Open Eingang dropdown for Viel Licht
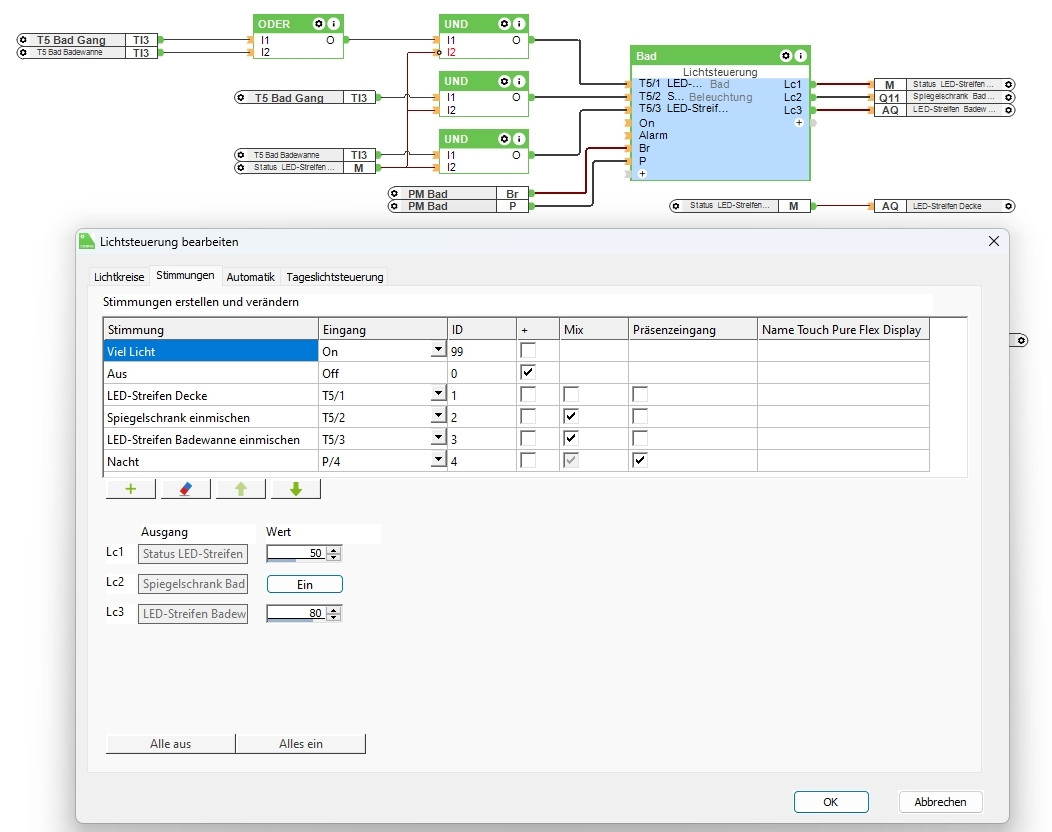 pos(437,350)
